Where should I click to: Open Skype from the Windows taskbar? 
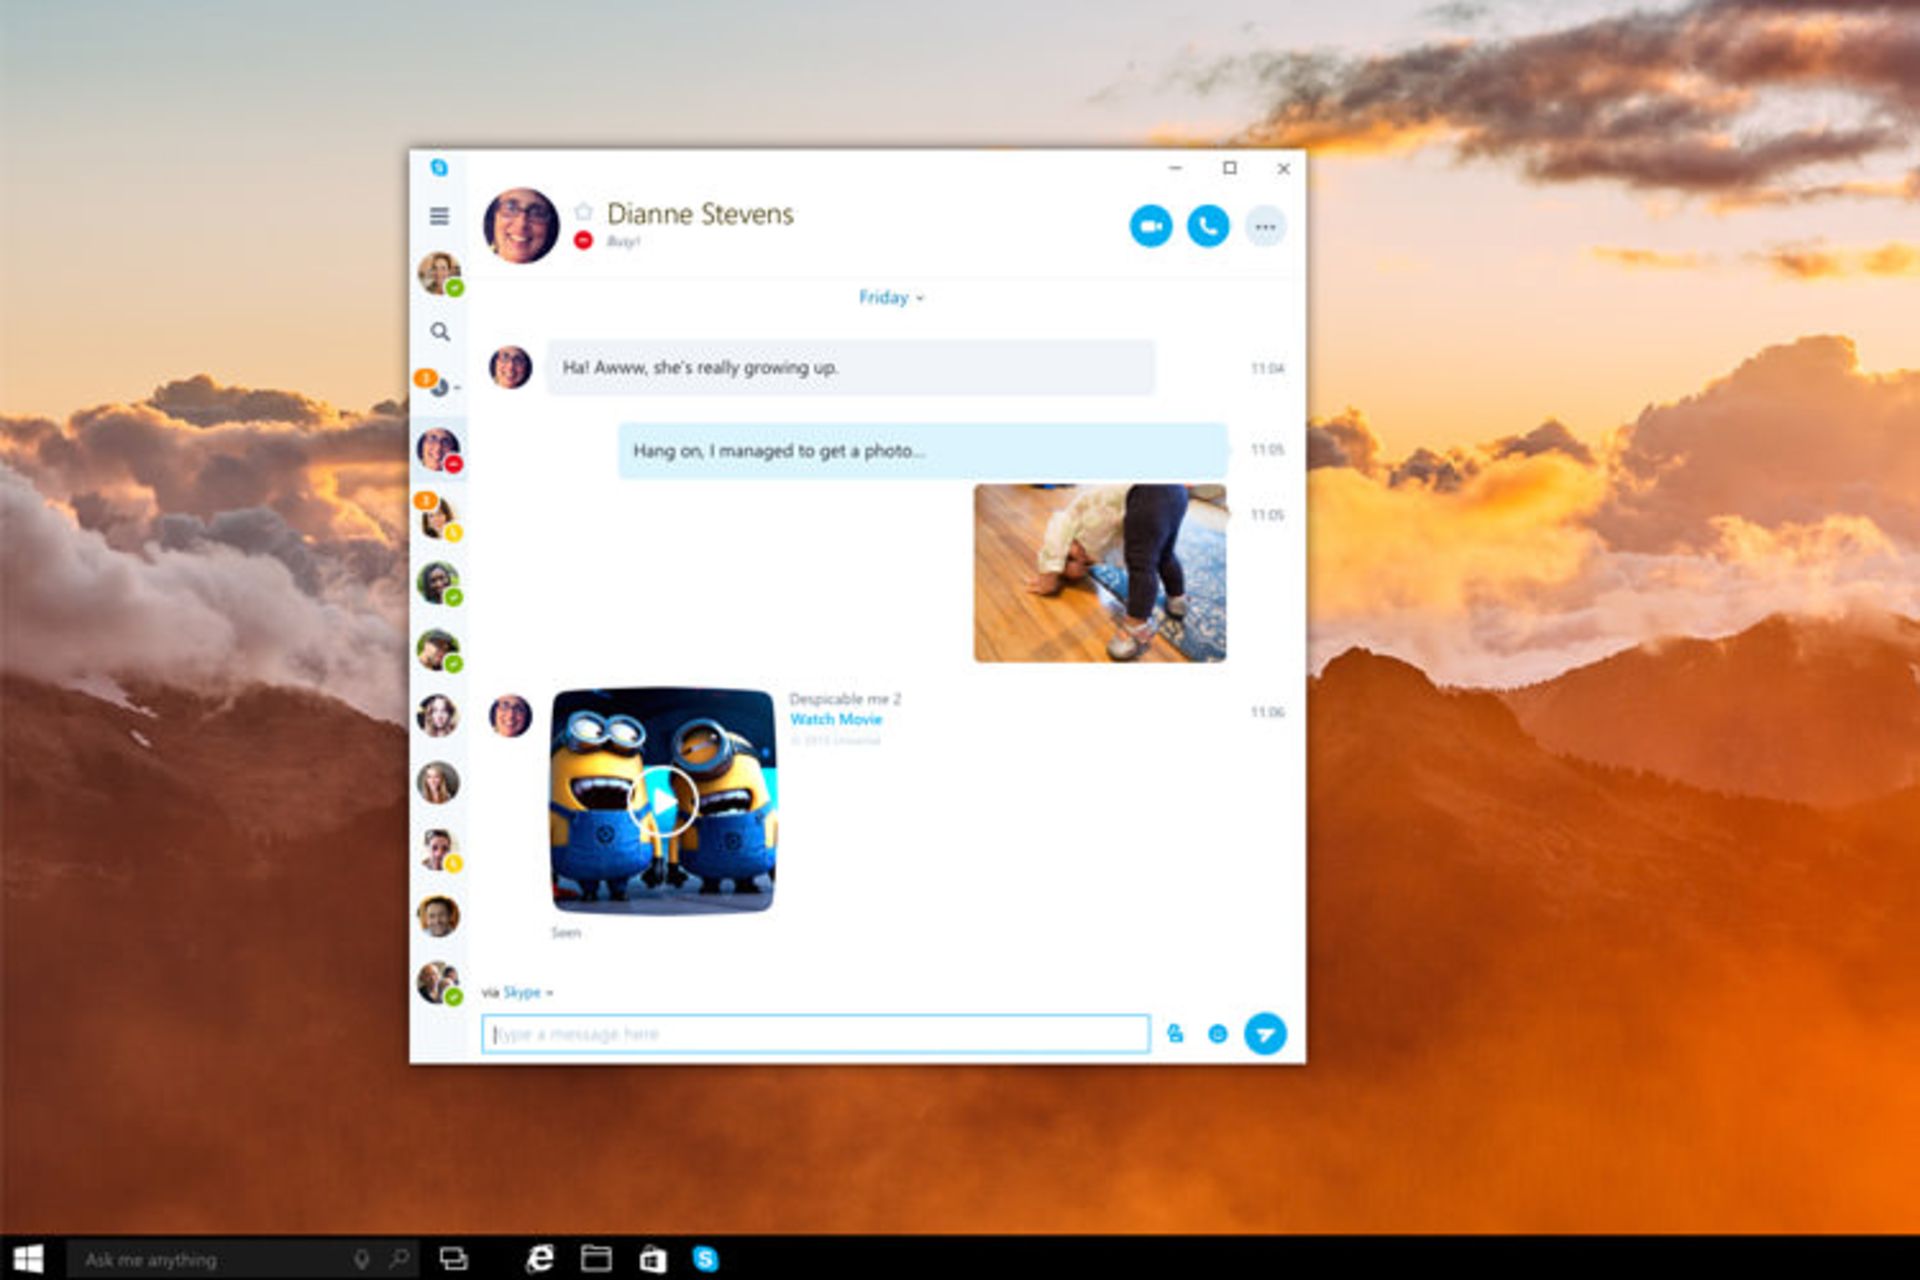[x=705, y=1258]
